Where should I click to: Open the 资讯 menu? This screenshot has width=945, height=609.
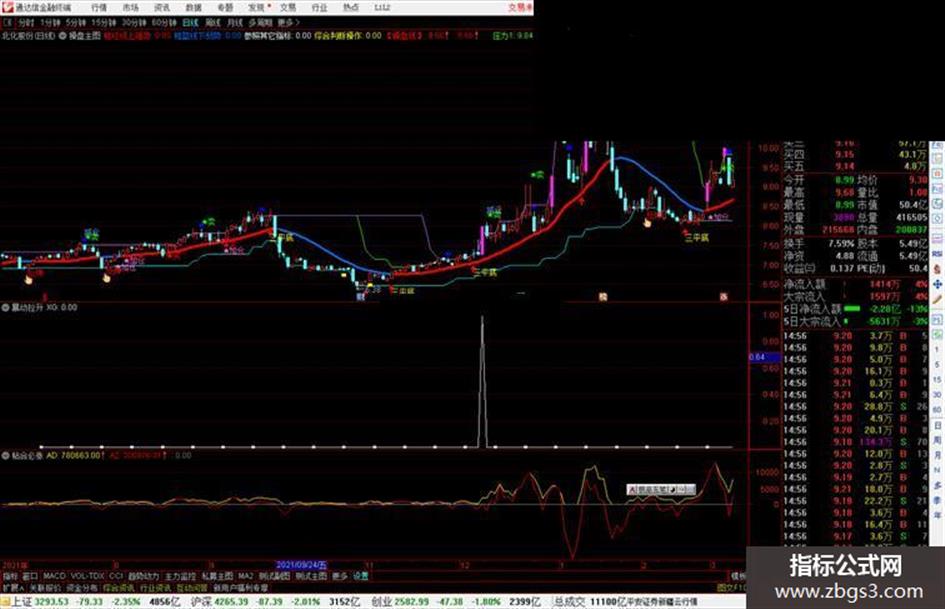(x=162, y=8)
